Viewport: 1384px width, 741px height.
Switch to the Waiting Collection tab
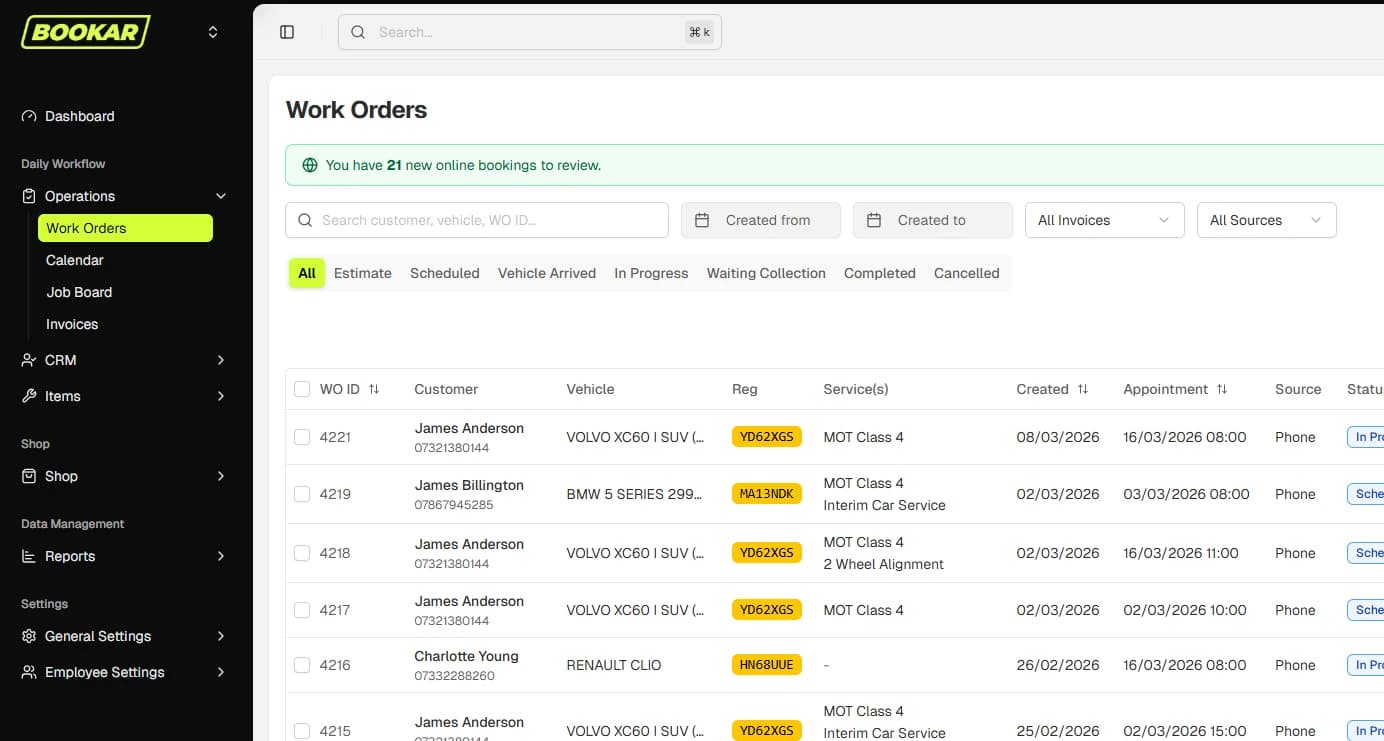(x=765, y=272)
